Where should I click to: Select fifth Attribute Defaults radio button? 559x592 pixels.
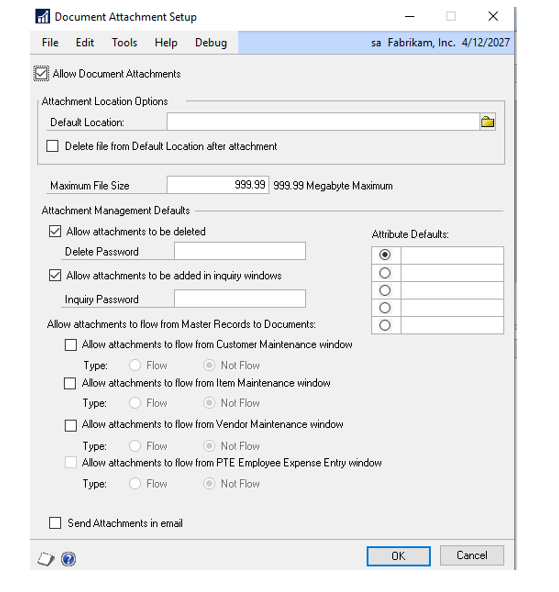point(385,325)
